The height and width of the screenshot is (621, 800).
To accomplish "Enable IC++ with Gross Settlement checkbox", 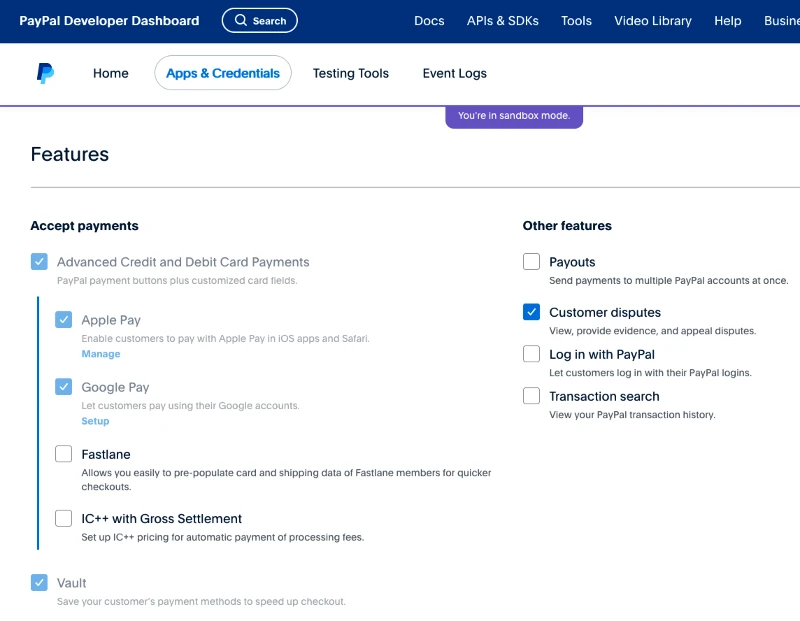I will click(64, 518).
